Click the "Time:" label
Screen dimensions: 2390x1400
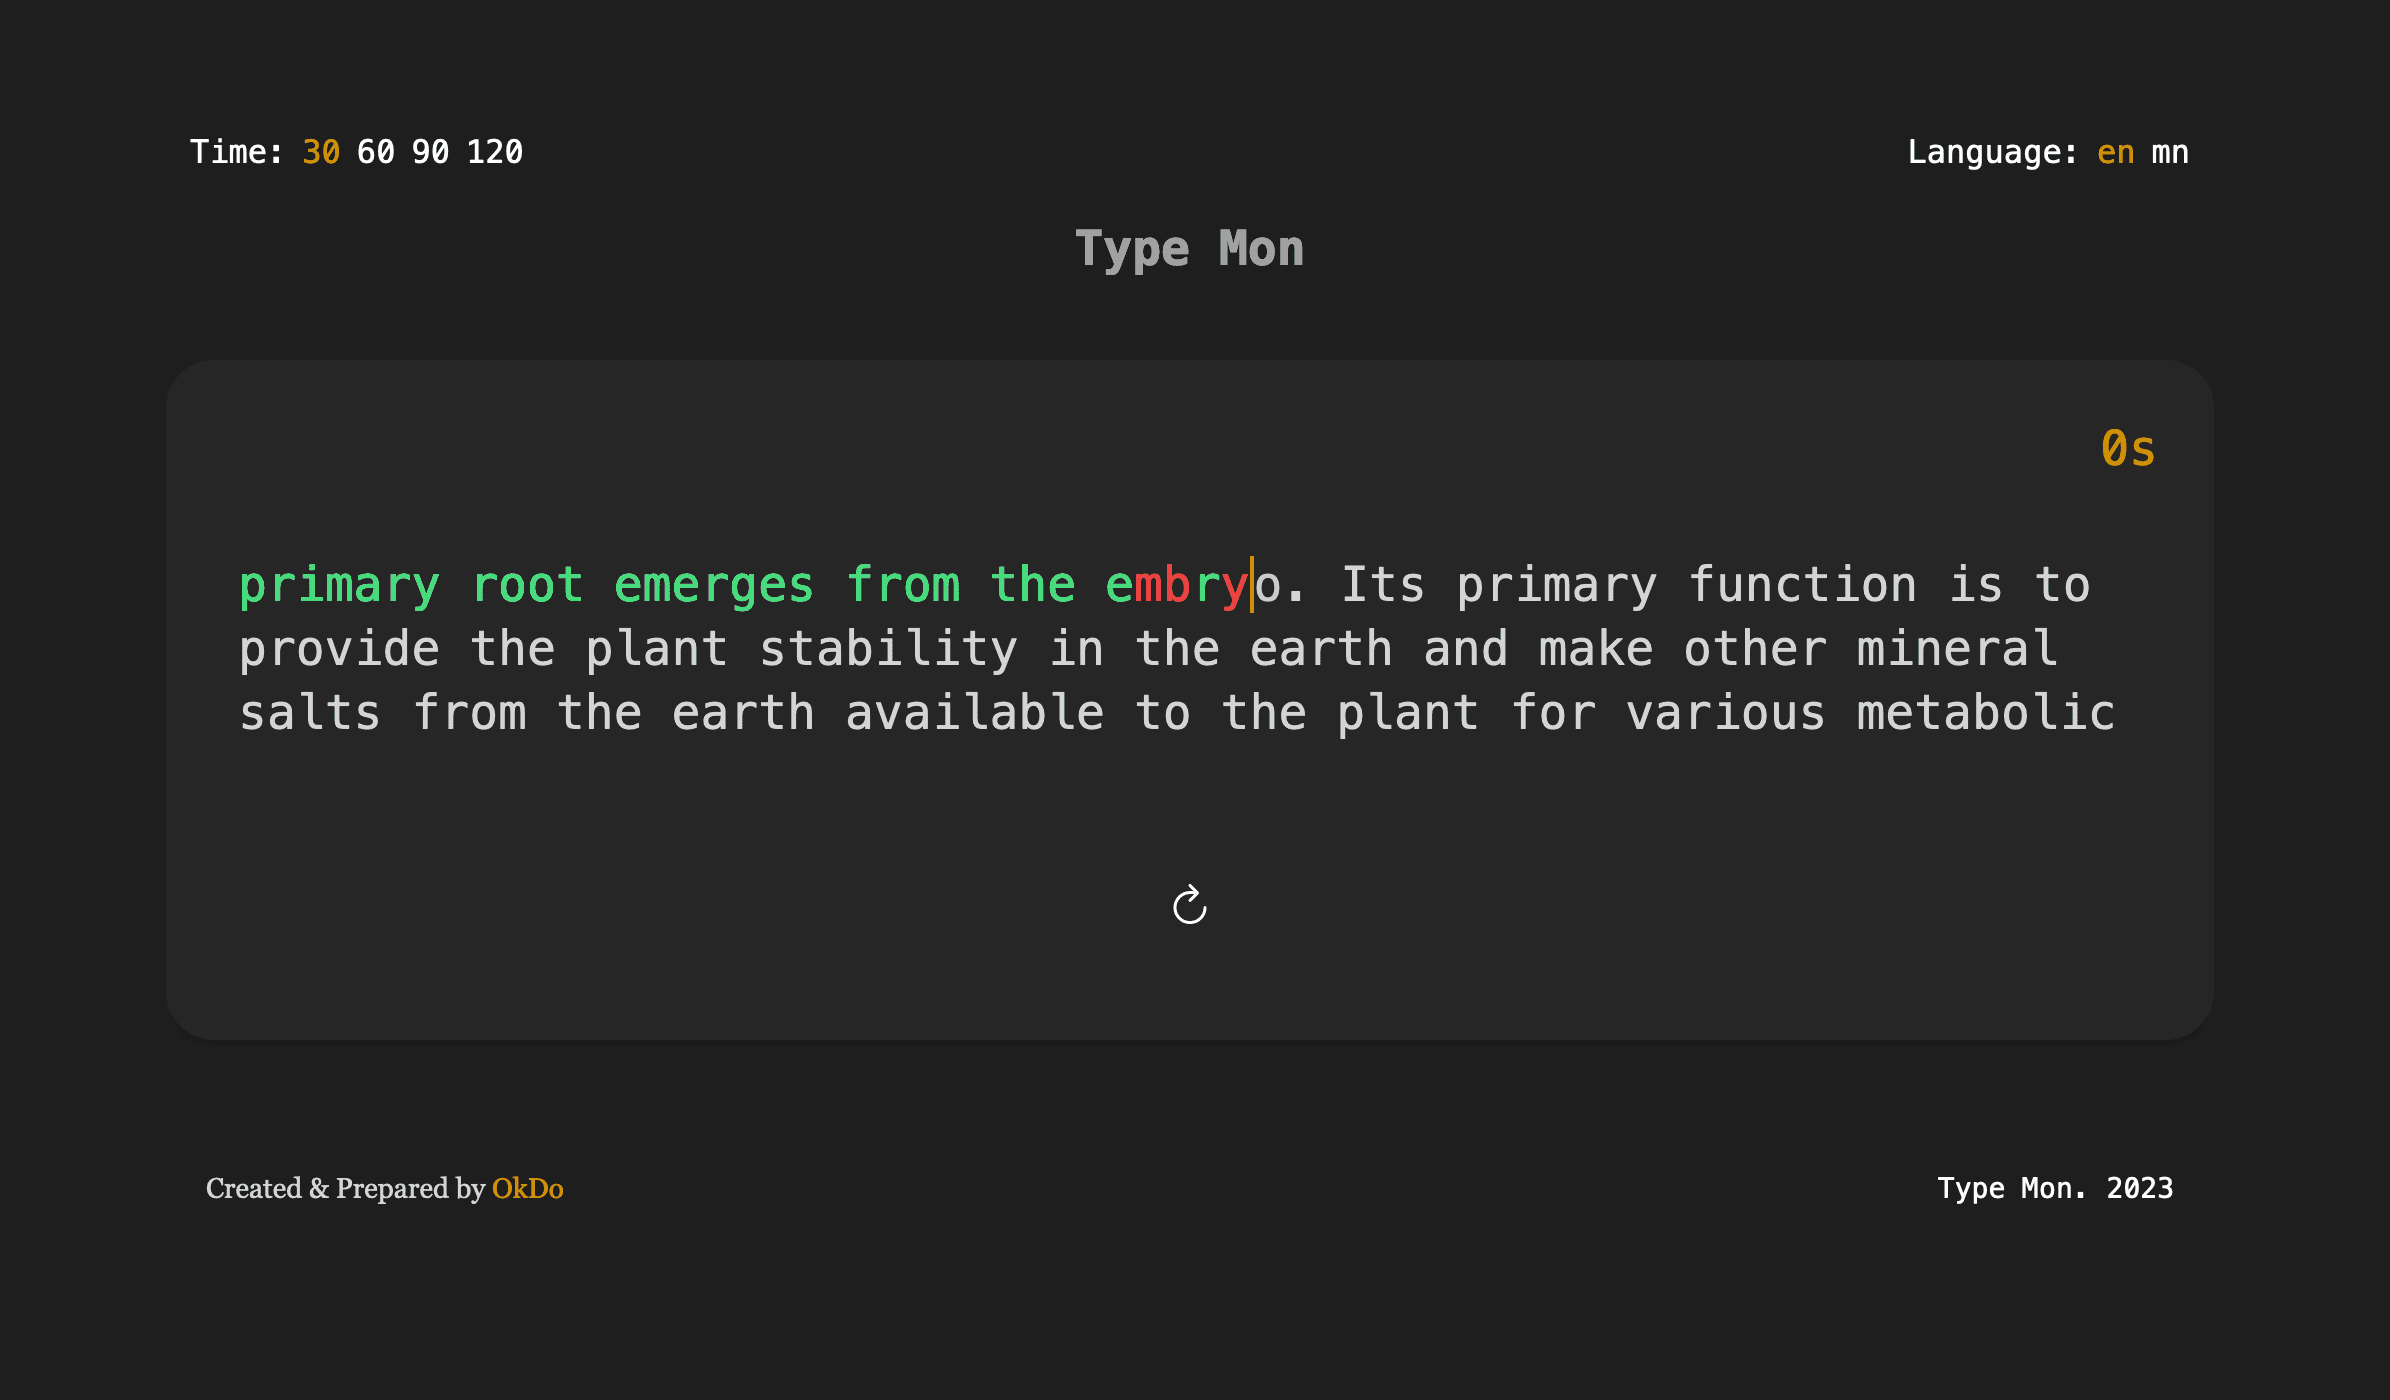pos(237,152)
